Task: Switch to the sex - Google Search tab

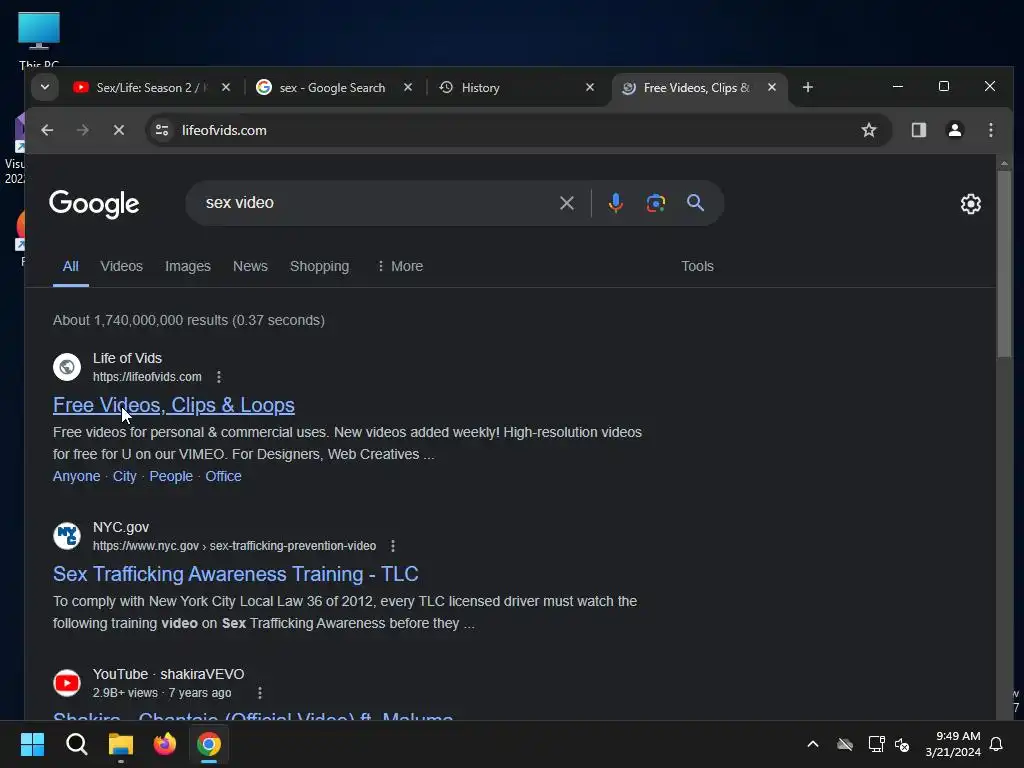Action: tap(332, 88)
